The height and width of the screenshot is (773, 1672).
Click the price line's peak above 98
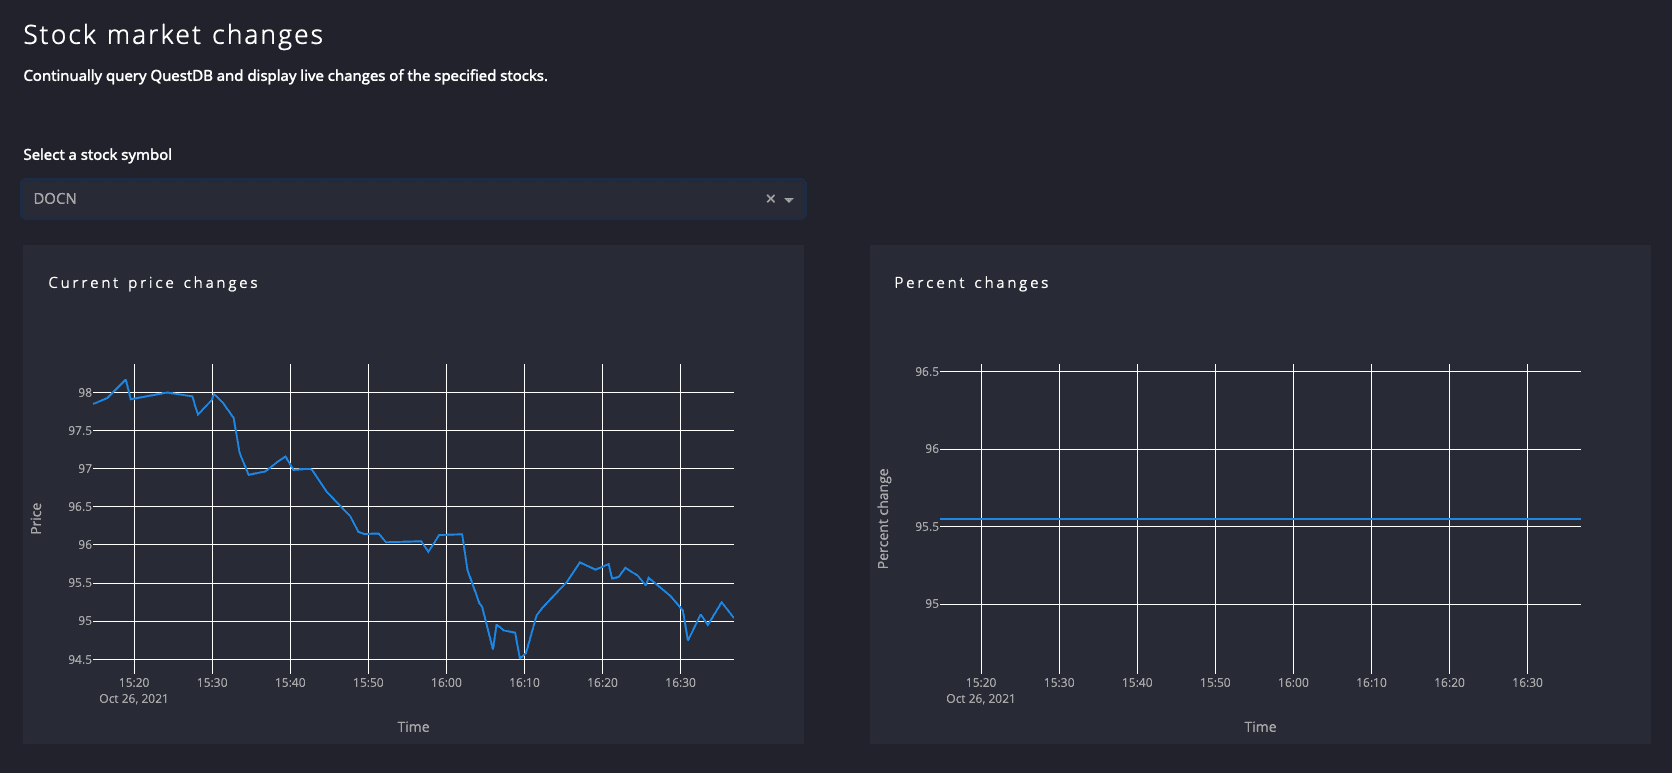[x=125, y=381]
